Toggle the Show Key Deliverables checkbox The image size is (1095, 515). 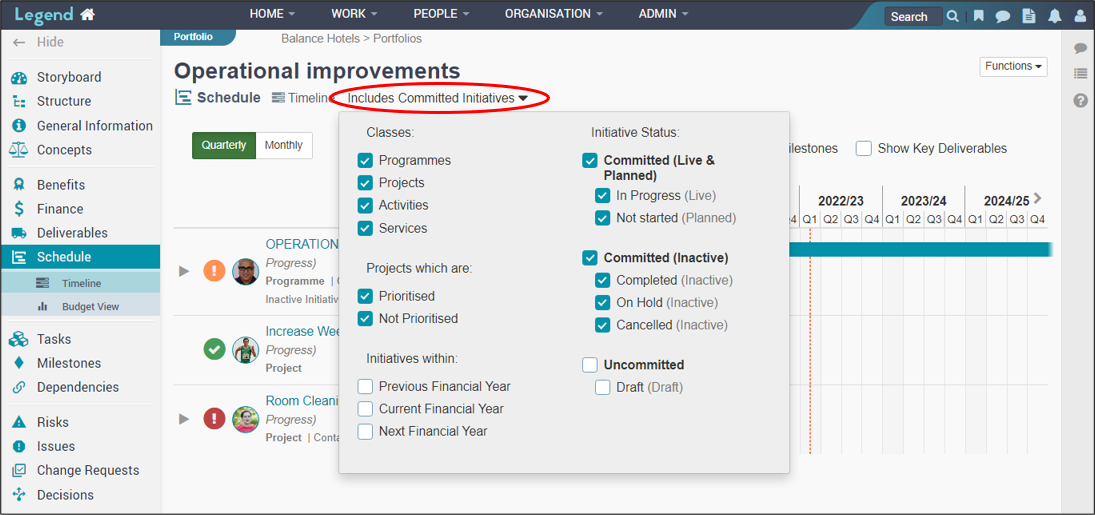coord(864,148)
